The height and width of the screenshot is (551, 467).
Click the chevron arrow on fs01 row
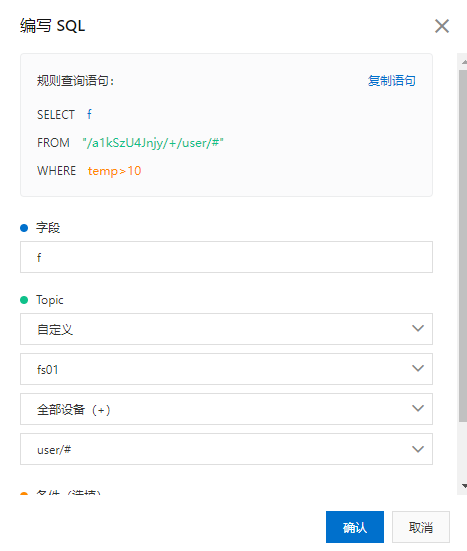[418, 368]
